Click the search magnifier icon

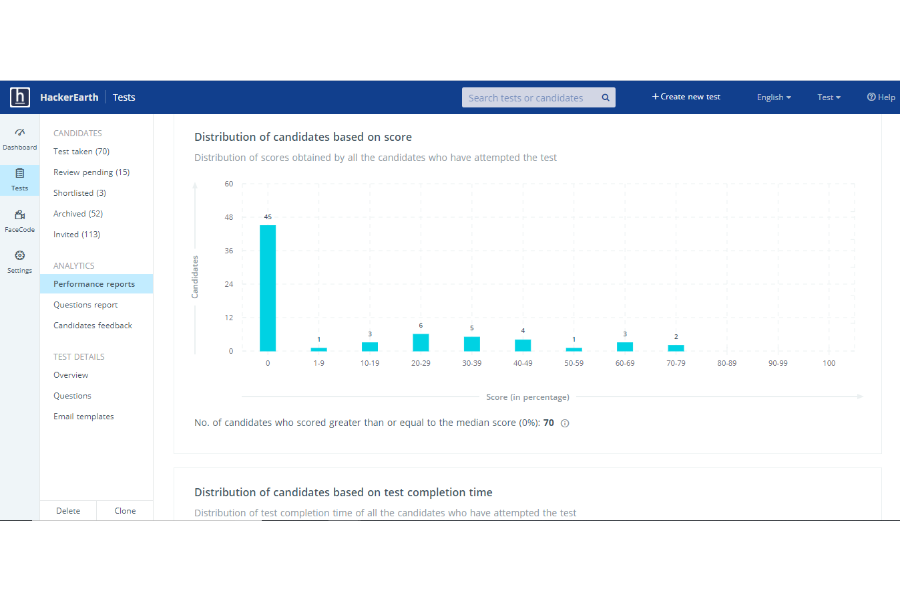605,98
